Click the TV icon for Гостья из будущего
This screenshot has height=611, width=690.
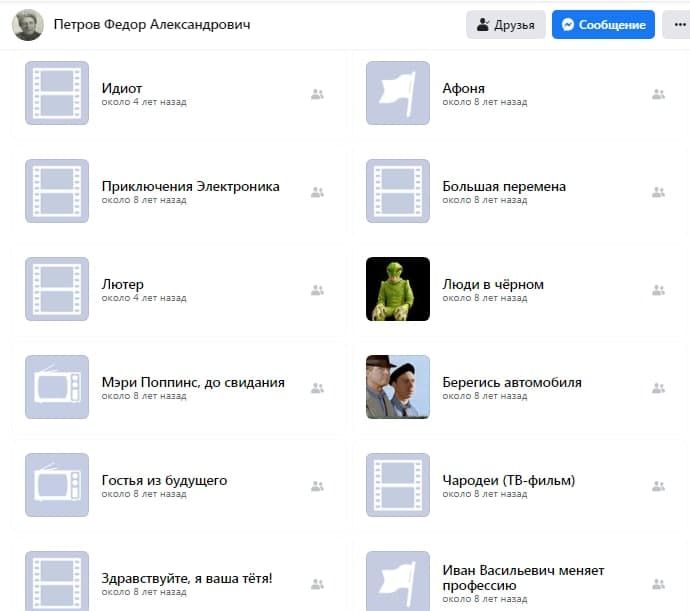56,485
